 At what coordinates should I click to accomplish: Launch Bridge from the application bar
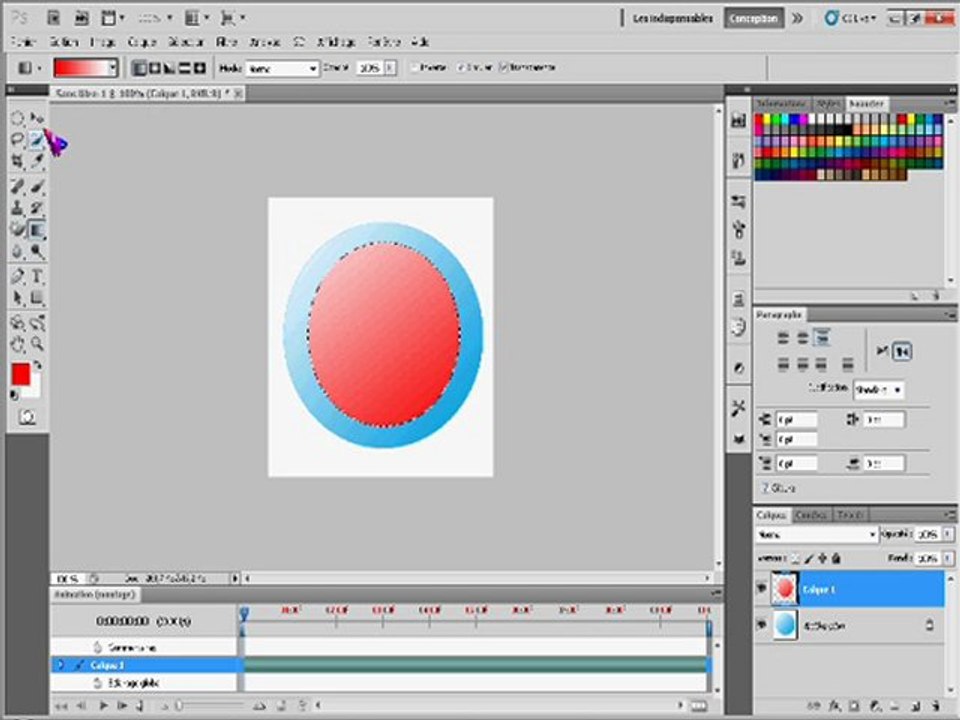pyautogui.click(x=54, y=18)
